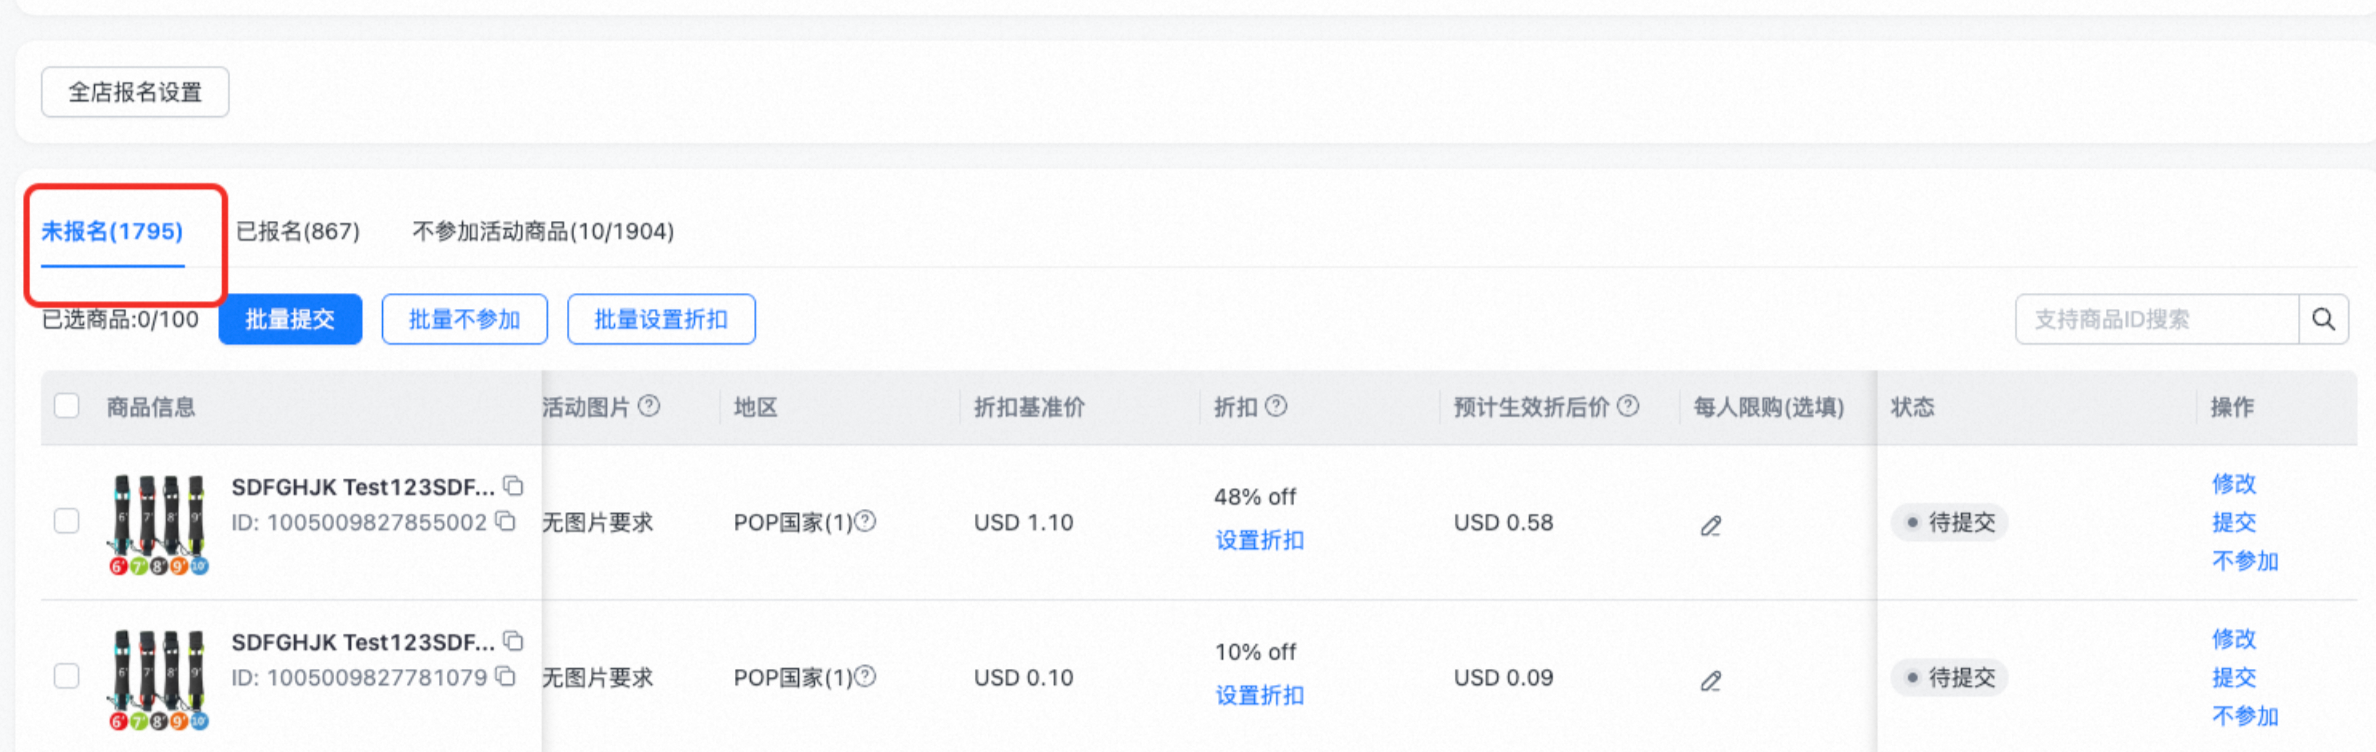2376x752 pixels.
Task: Focus the product ID search field
Action: 2156,319
